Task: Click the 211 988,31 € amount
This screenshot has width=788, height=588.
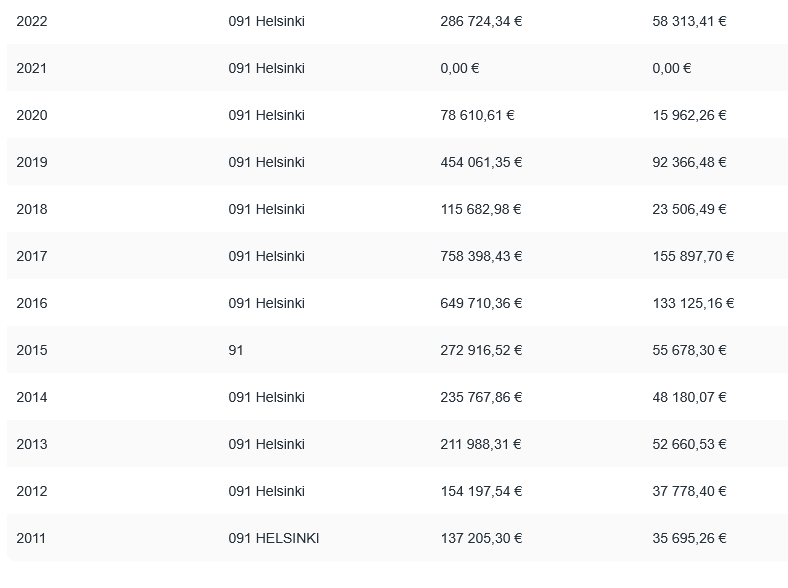Action: pos(481,444)
